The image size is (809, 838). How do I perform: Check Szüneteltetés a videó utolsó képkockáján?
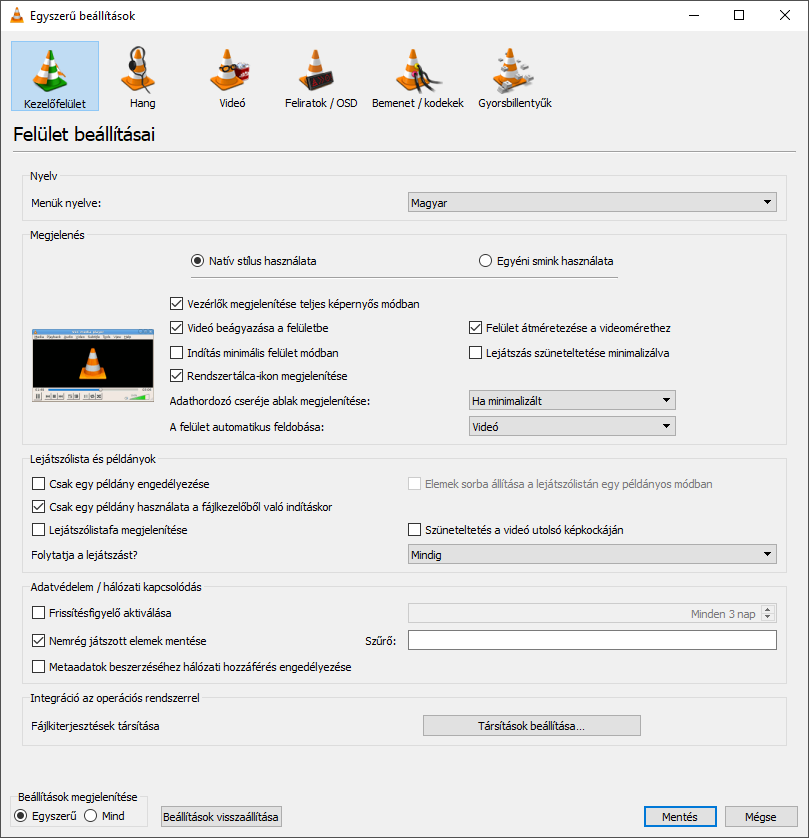415,530
